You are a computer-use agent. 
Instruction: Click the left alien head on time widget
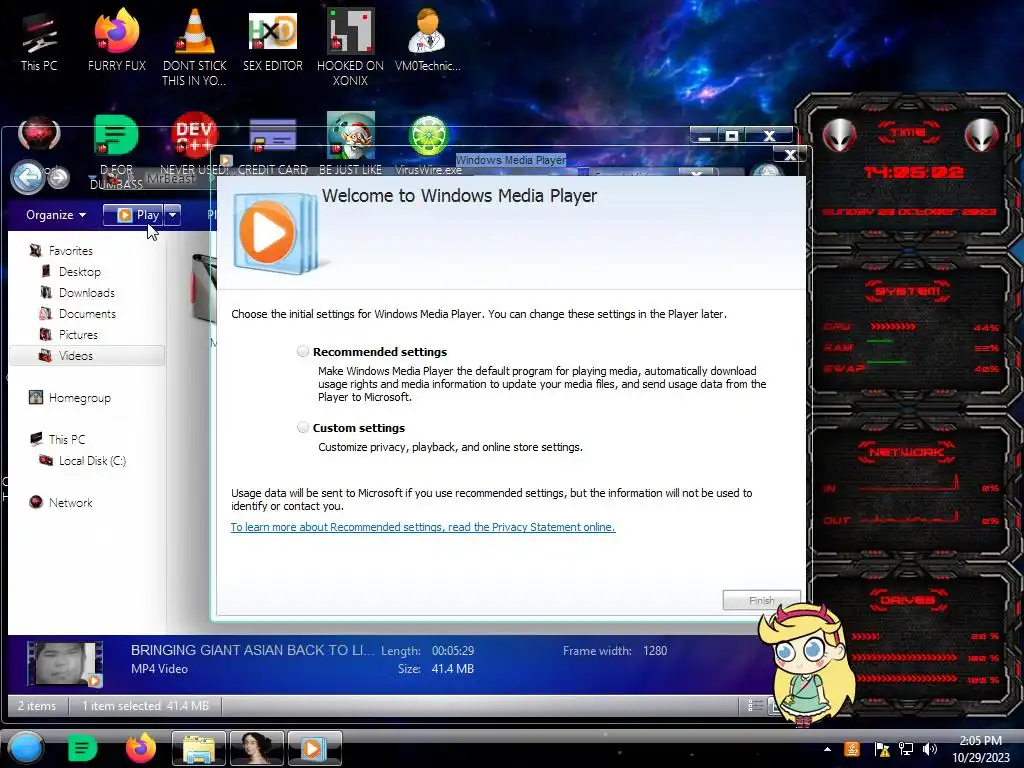839,135
